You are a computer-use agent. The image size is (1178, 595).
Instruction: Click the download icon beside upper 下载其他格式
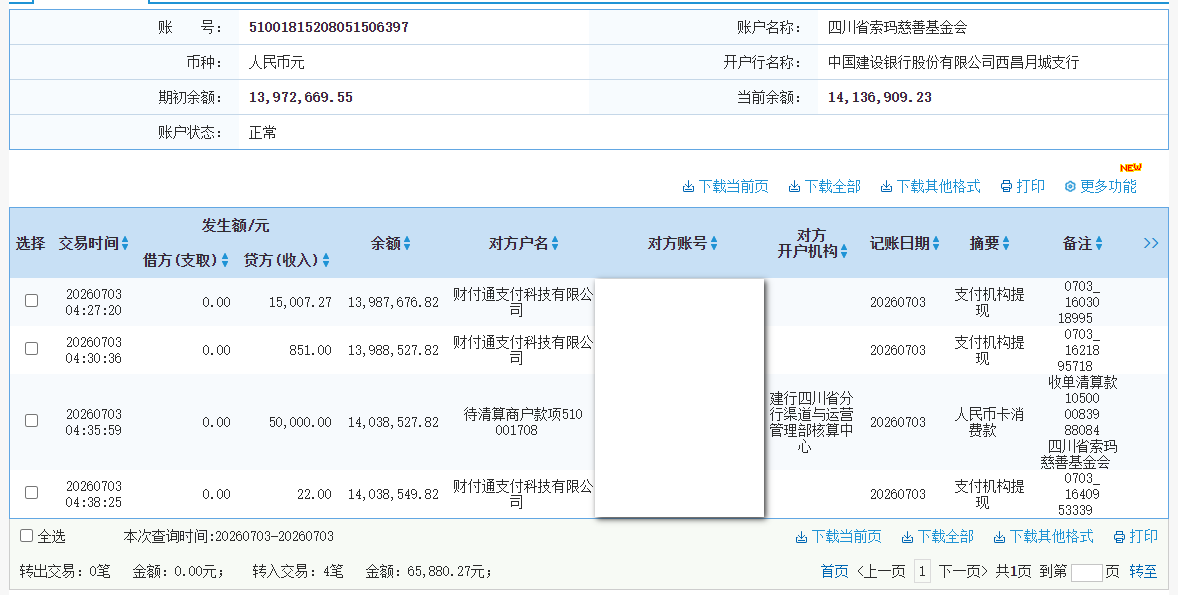887,187
